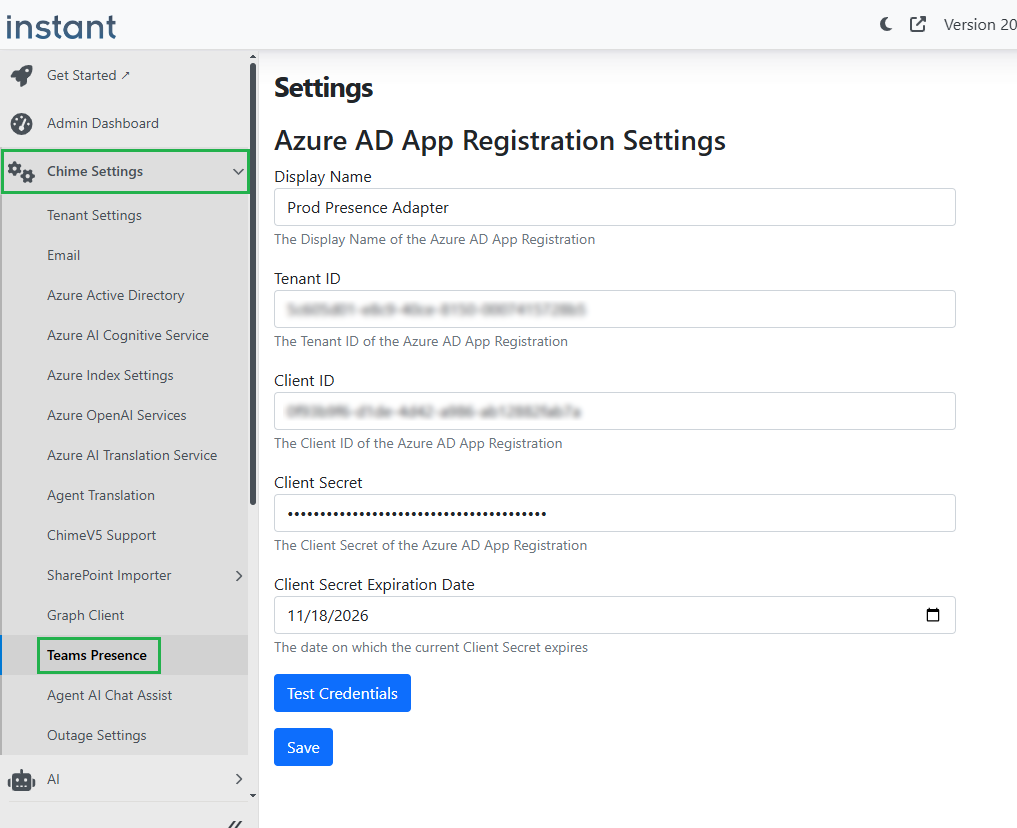Viewport: 1017px width, 828px height.
Task: Click the sidebar scroll down arrow
Action: 253,796
